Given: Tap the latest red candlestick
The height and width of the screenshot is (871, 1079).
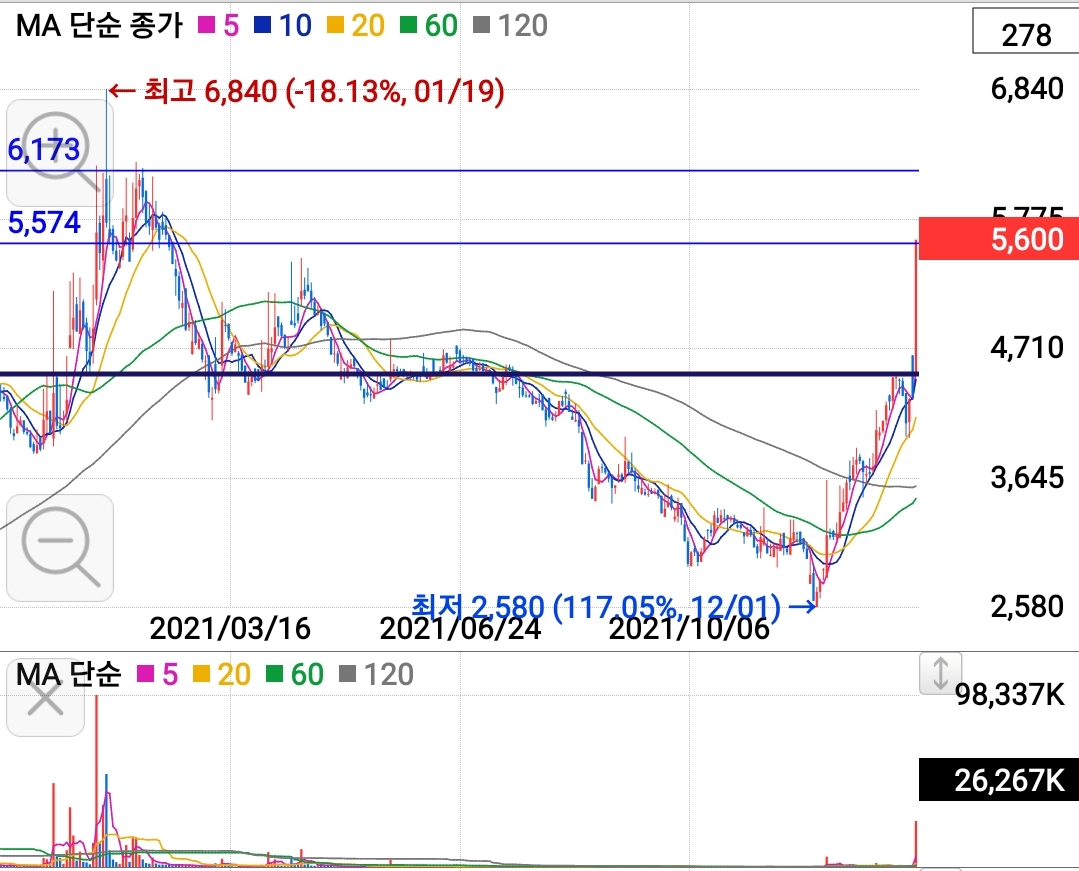Looking at the screenshot, I should 916,308.
